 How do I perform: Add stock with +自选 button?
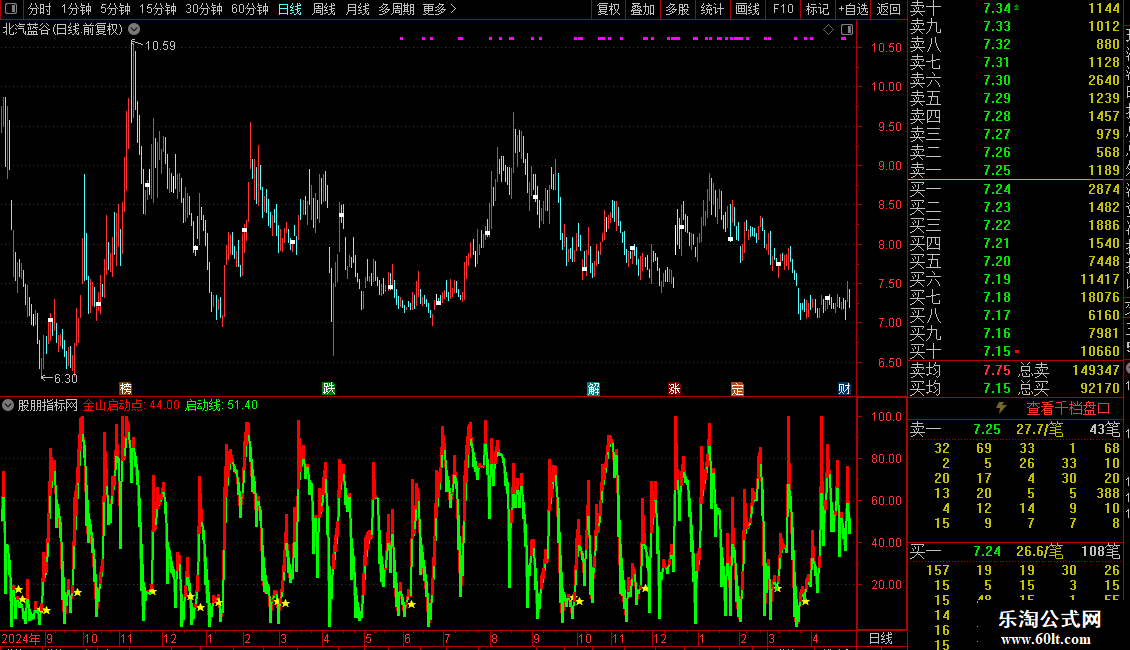pyautogui.click(x=853, y=9)
